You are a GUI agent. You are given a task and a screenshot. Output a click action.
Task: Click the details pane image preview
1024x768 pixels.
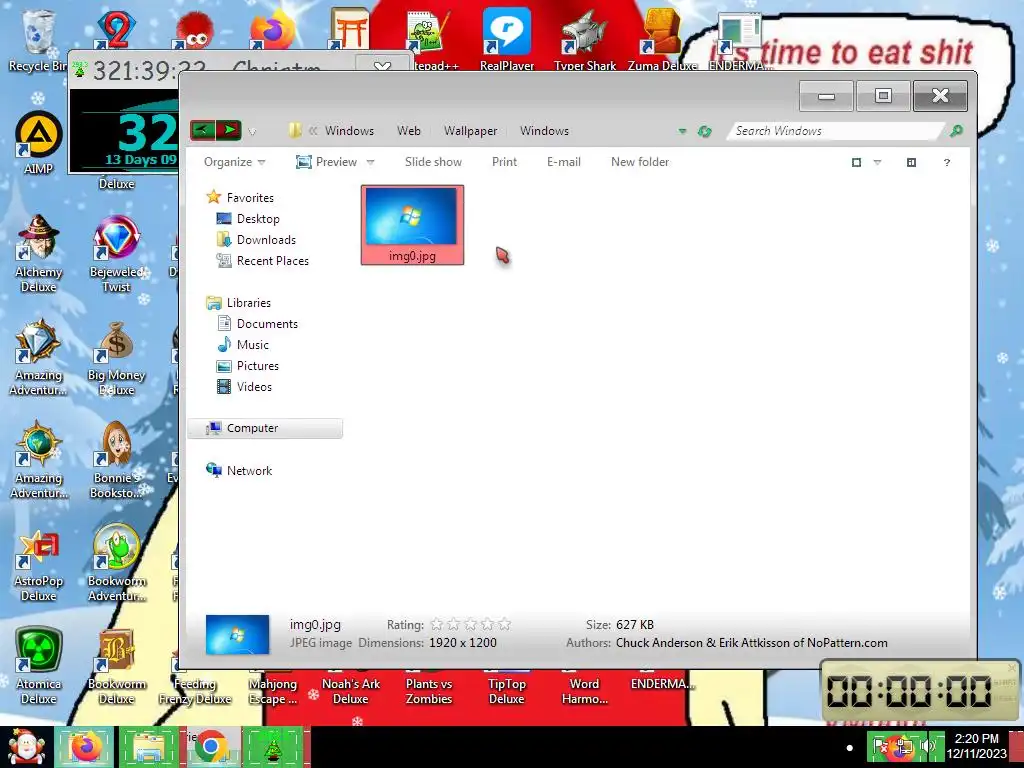pyautogui.click(x=237, y=634)
